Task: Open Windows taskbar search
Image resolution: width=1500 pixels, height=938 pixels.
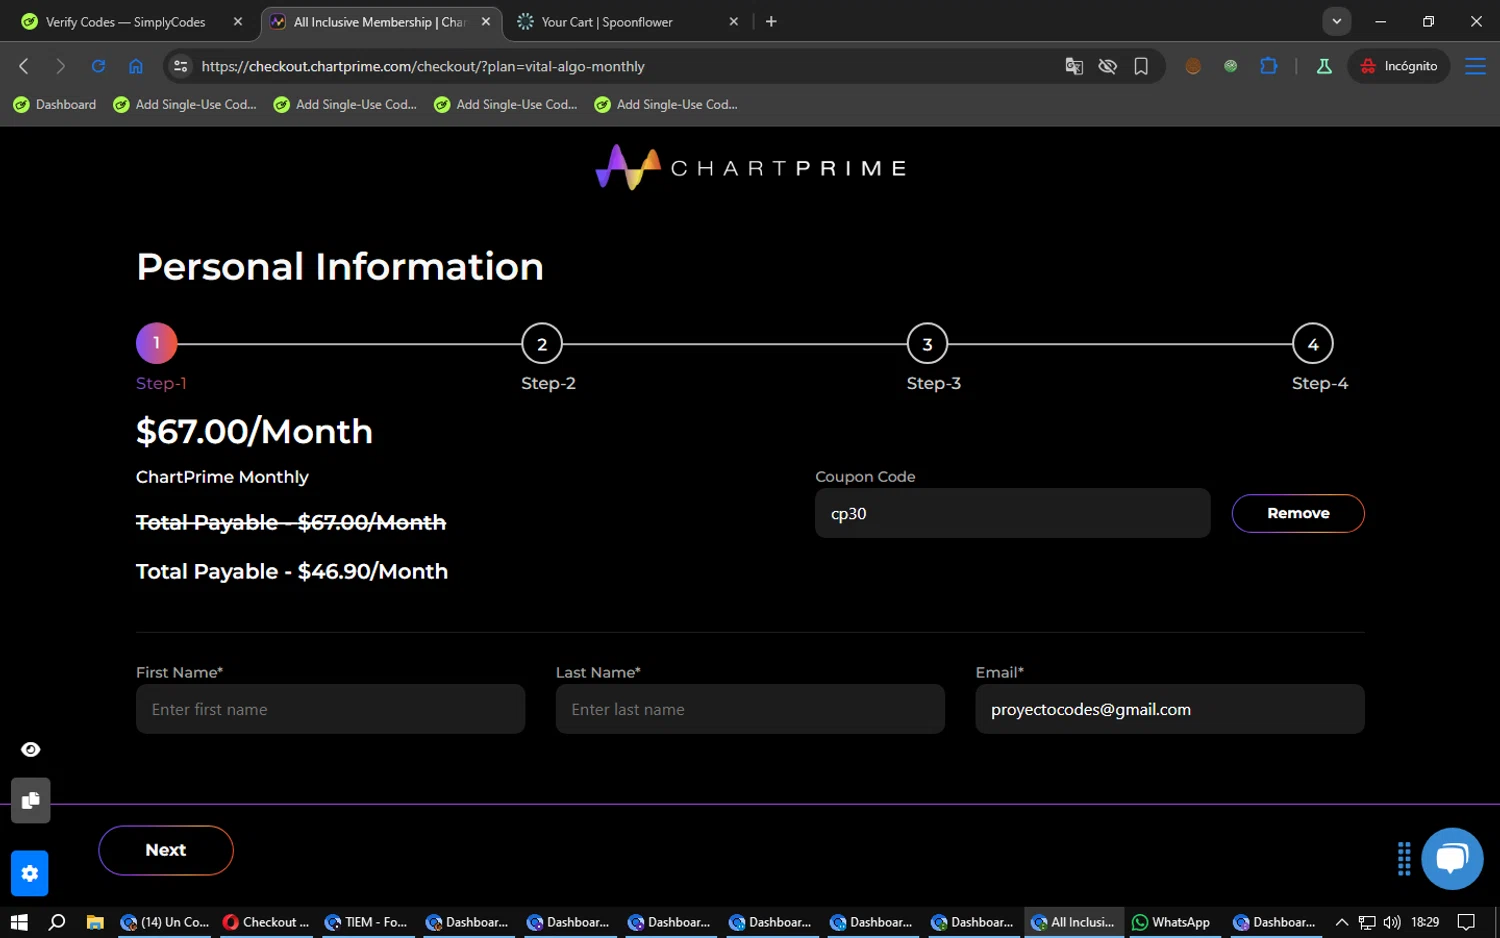Action: 57,922
